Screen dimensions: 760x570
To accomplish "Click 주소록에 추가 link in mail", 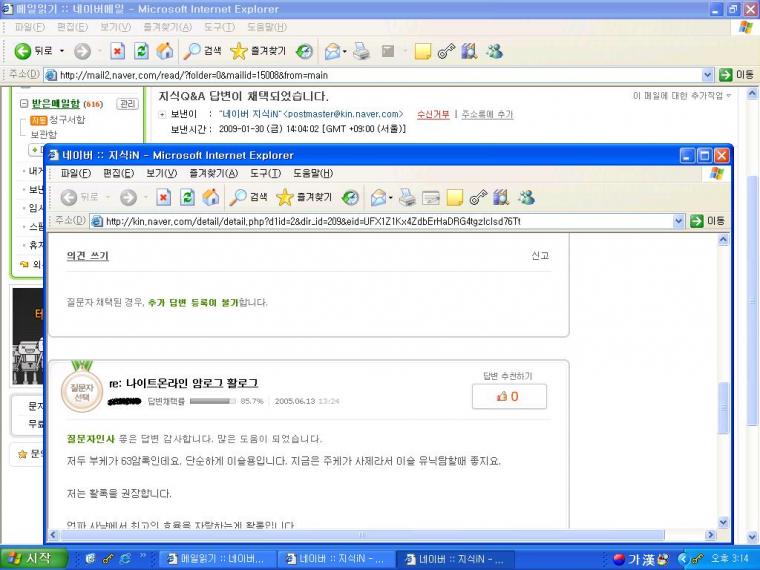I will (x=487, y=115).
